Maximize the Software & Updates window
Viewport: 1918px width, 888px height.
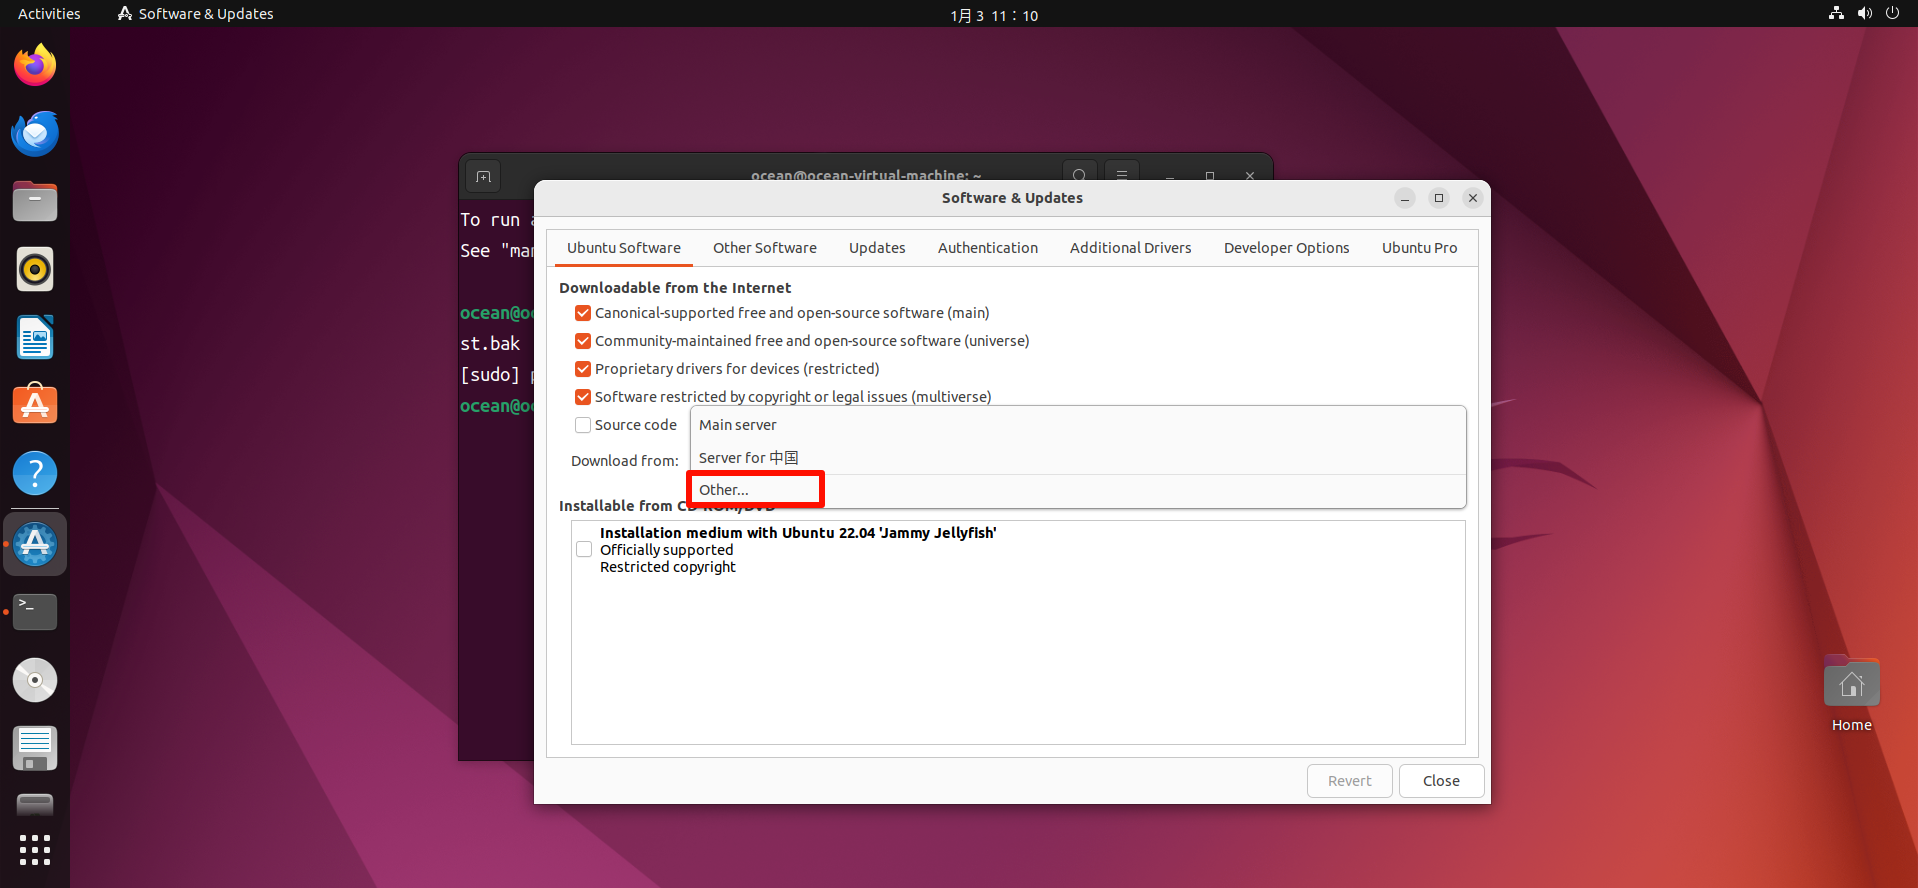click(1439, 198)
